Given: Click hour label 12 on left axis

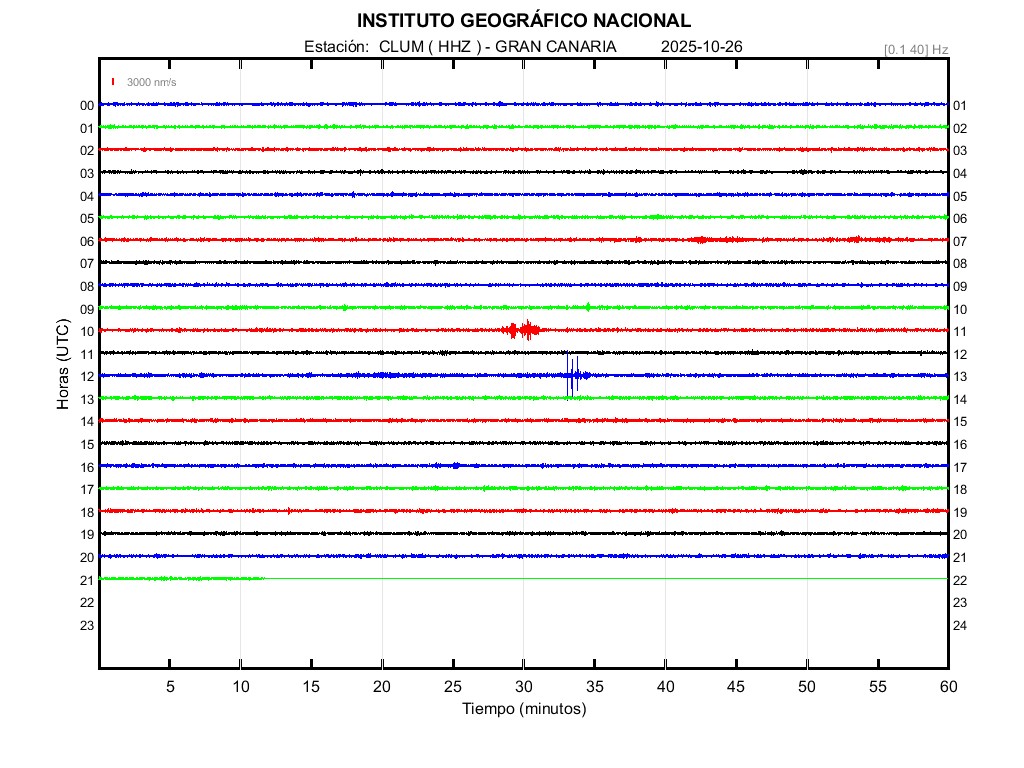Looking at the screenshot, I should click(x=87, y=377).
